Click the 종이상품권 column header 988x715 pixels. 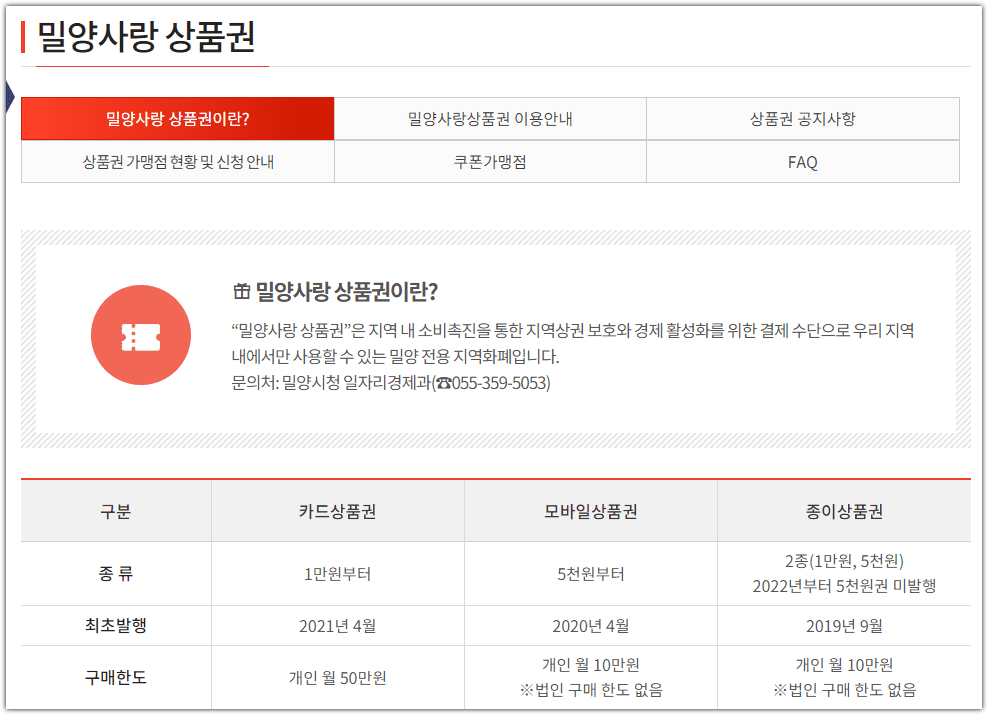844,510
